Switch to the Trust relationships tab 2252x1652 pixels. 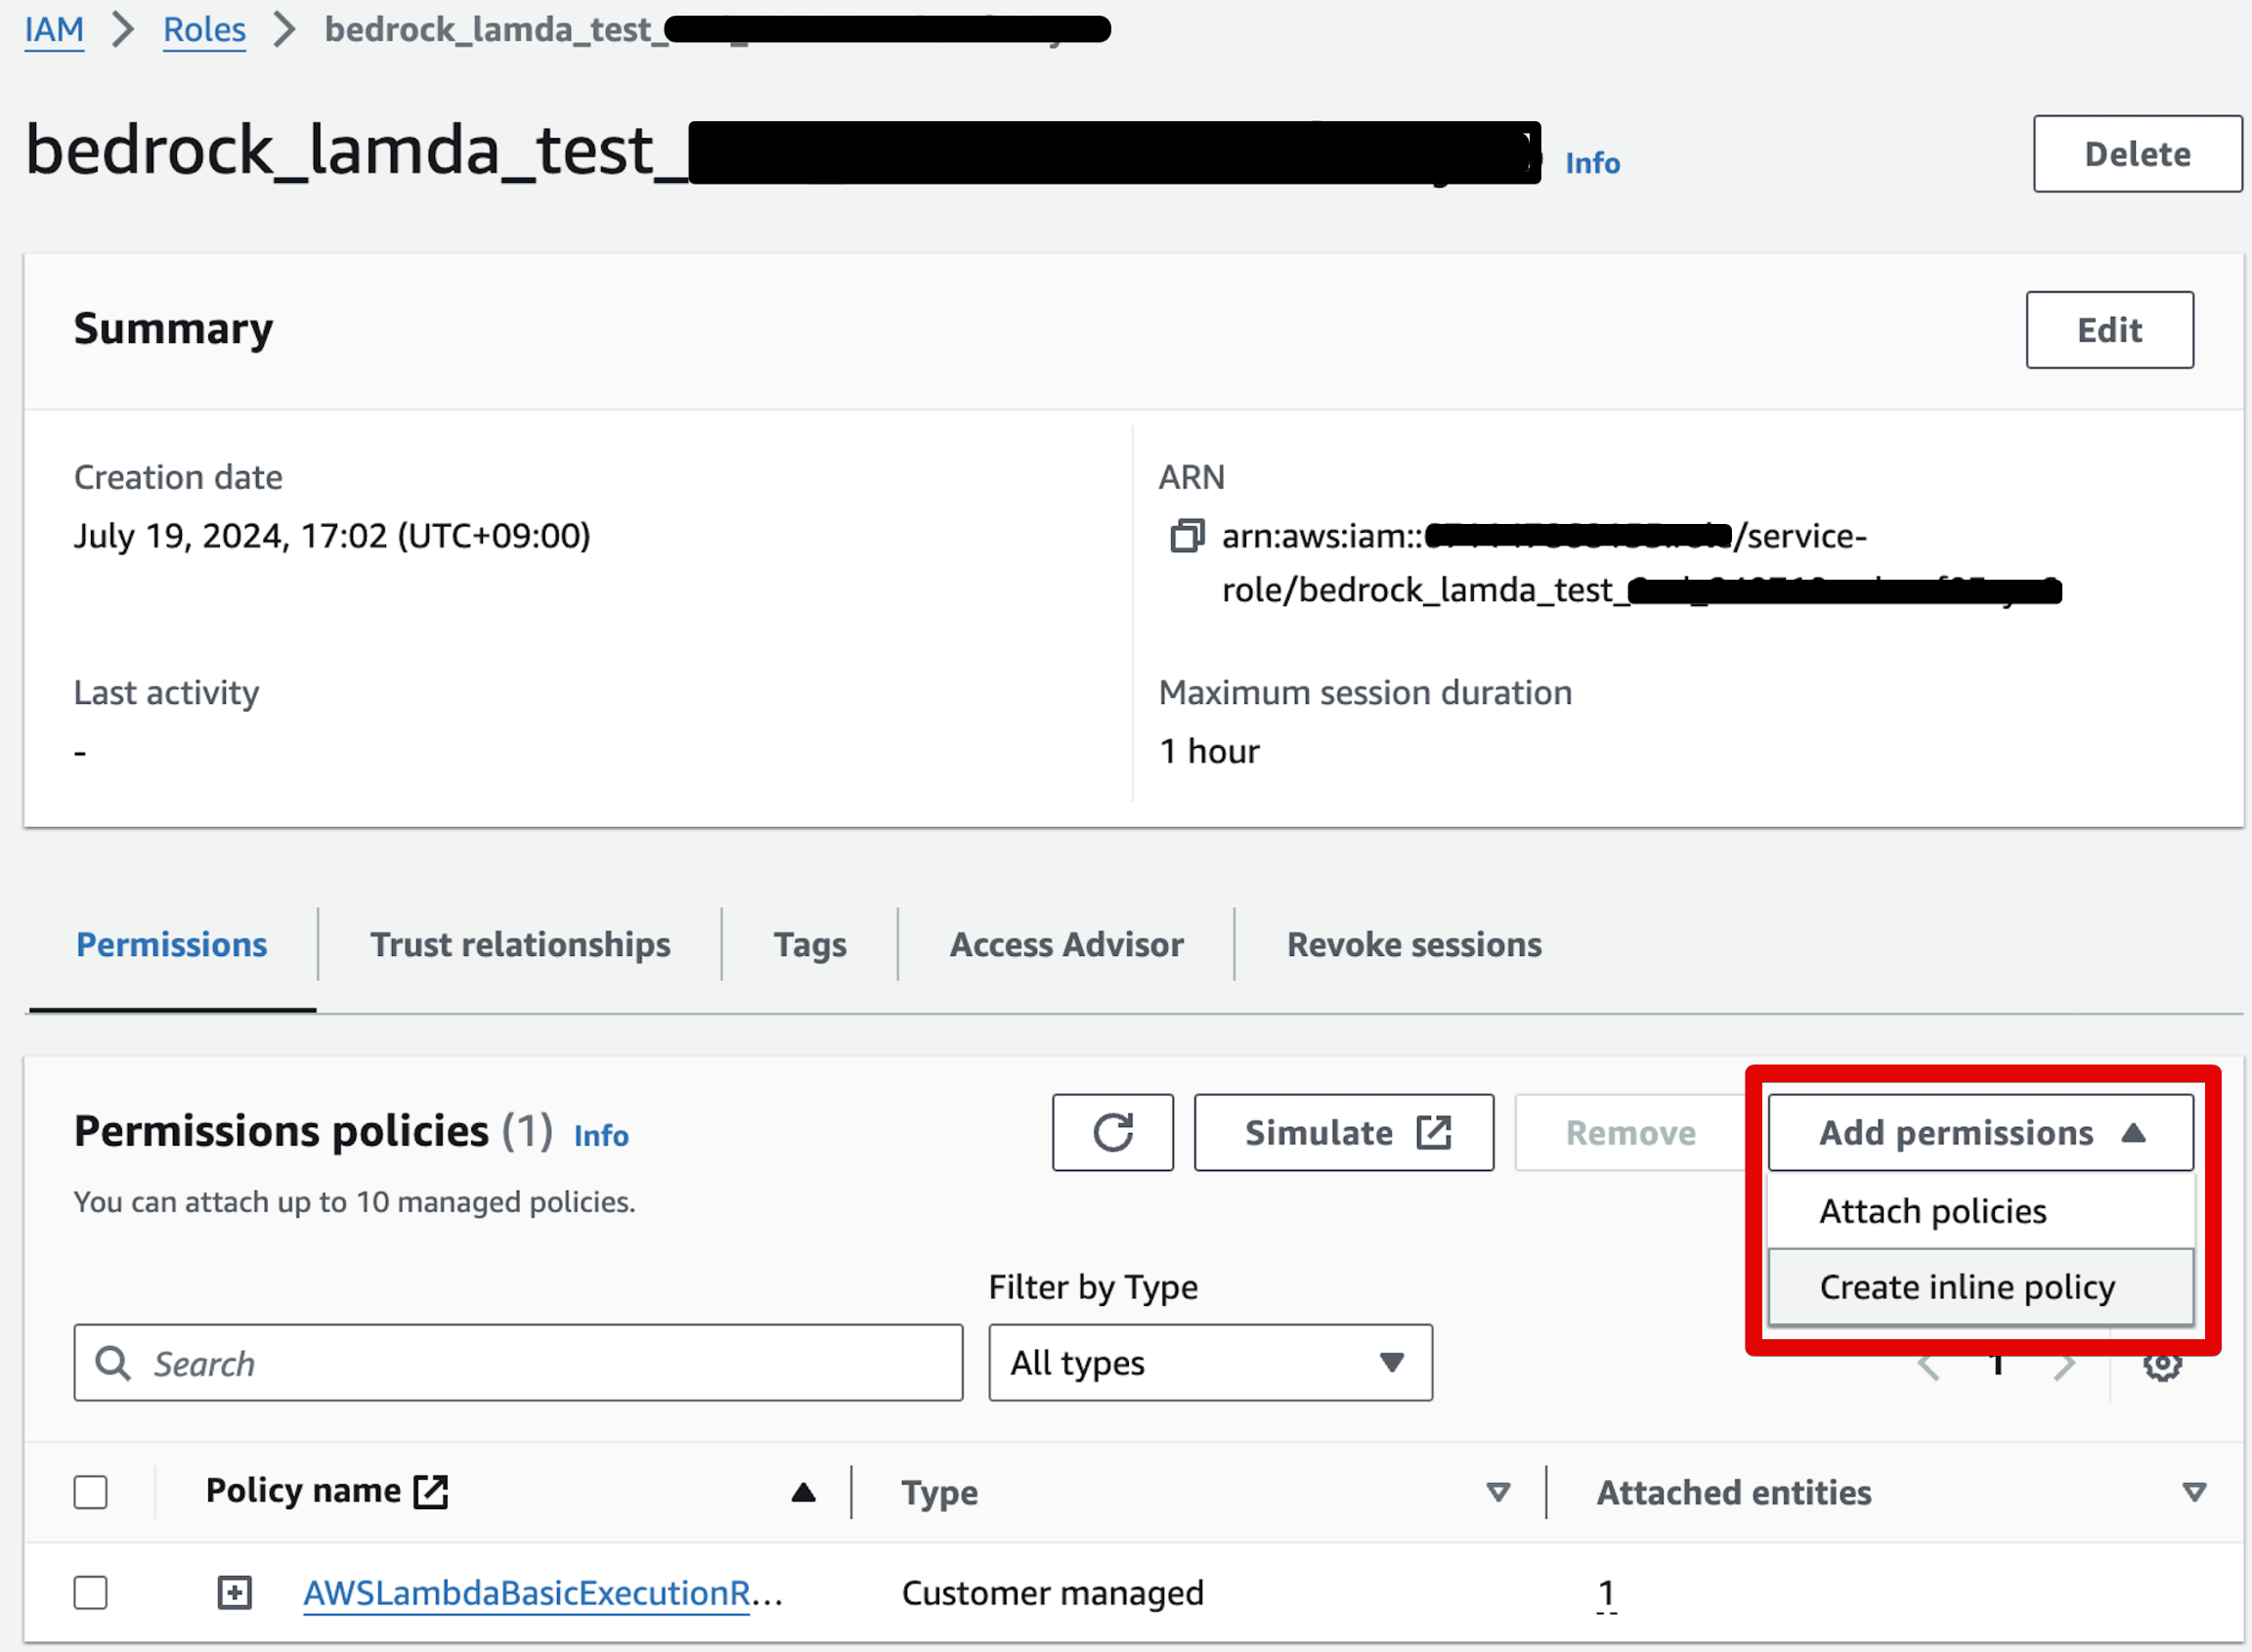click(x=520, y=945)
